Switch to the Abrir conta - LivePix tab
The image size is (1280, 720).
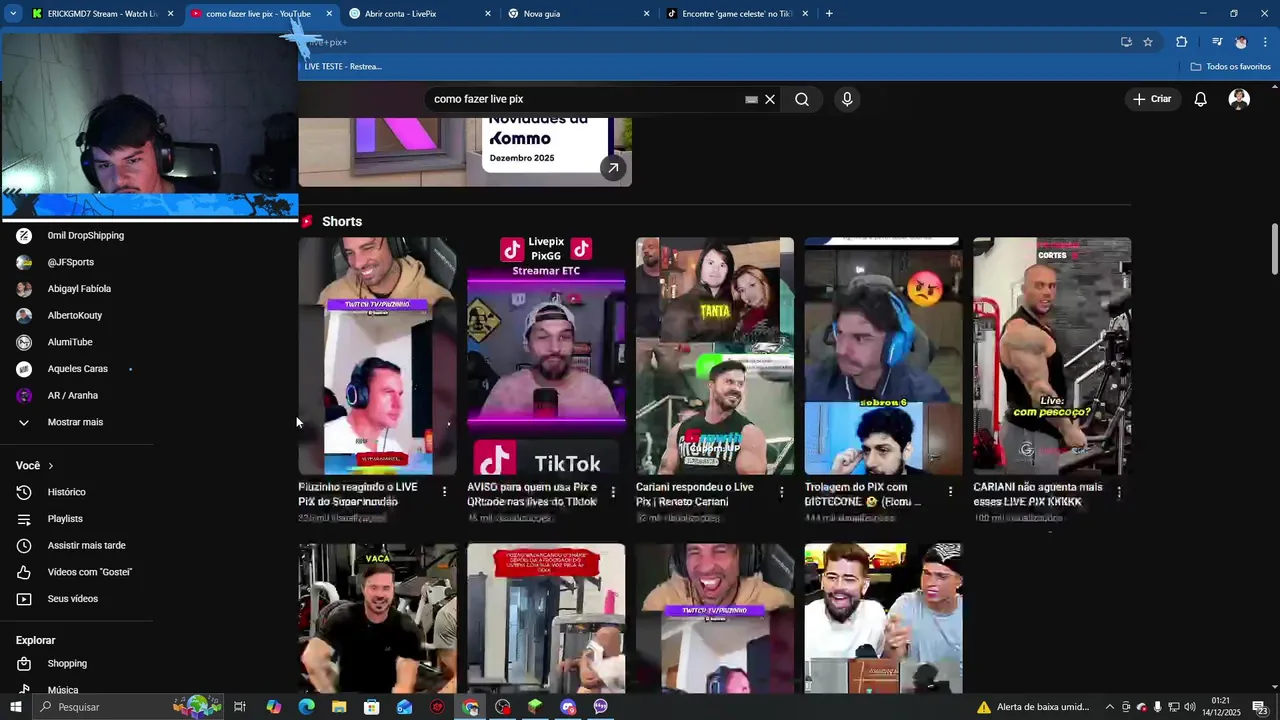point(420,14)
